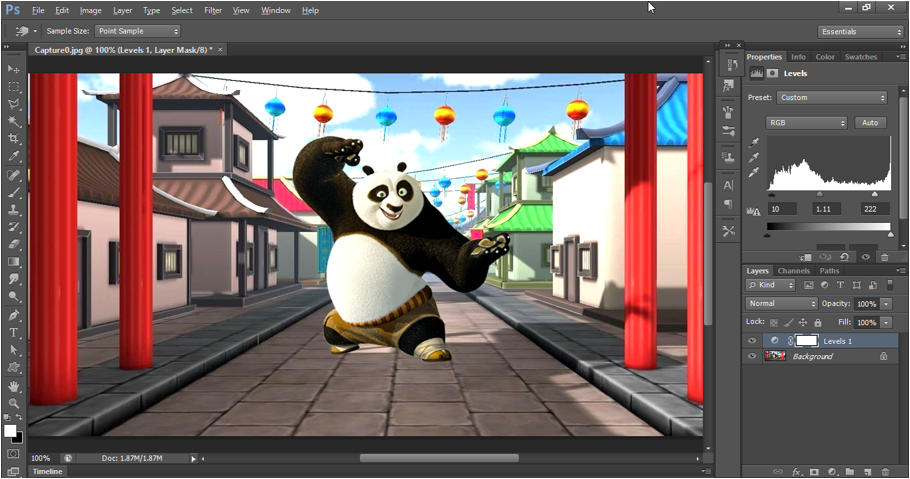
Task: Open the Timeline panel tab
Action: [47, 471]
